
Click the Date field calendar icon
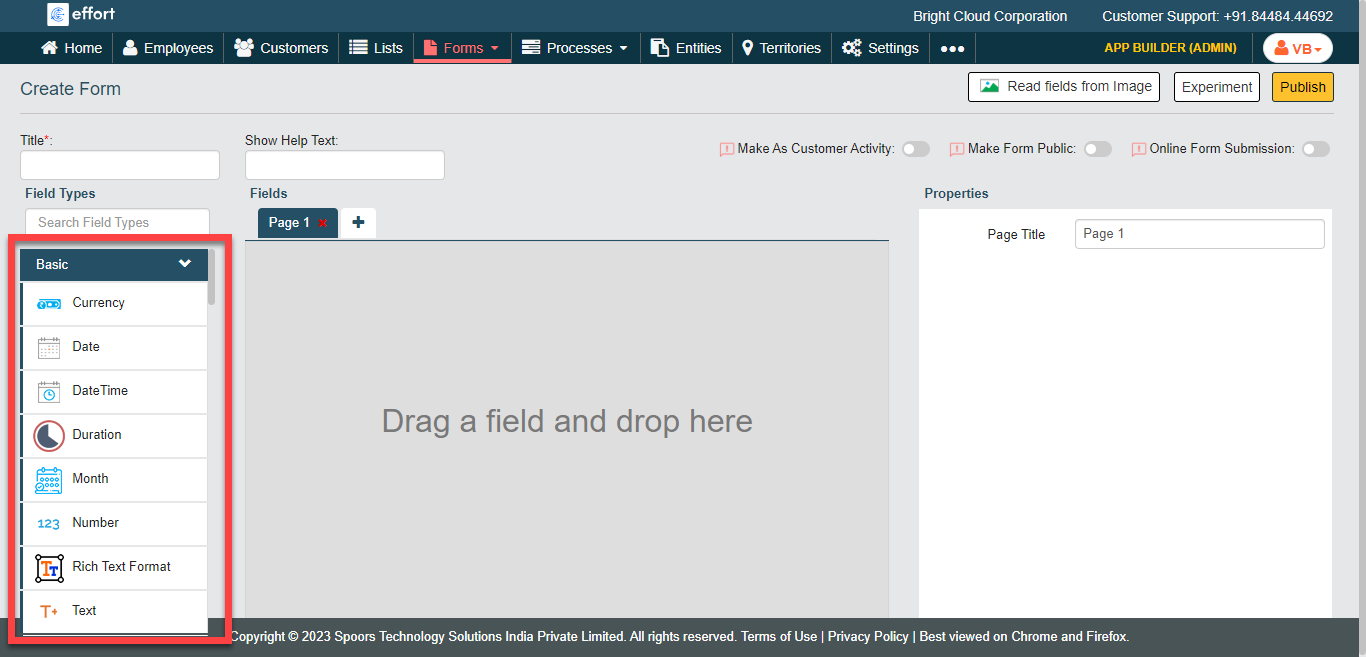pos(49,348)
